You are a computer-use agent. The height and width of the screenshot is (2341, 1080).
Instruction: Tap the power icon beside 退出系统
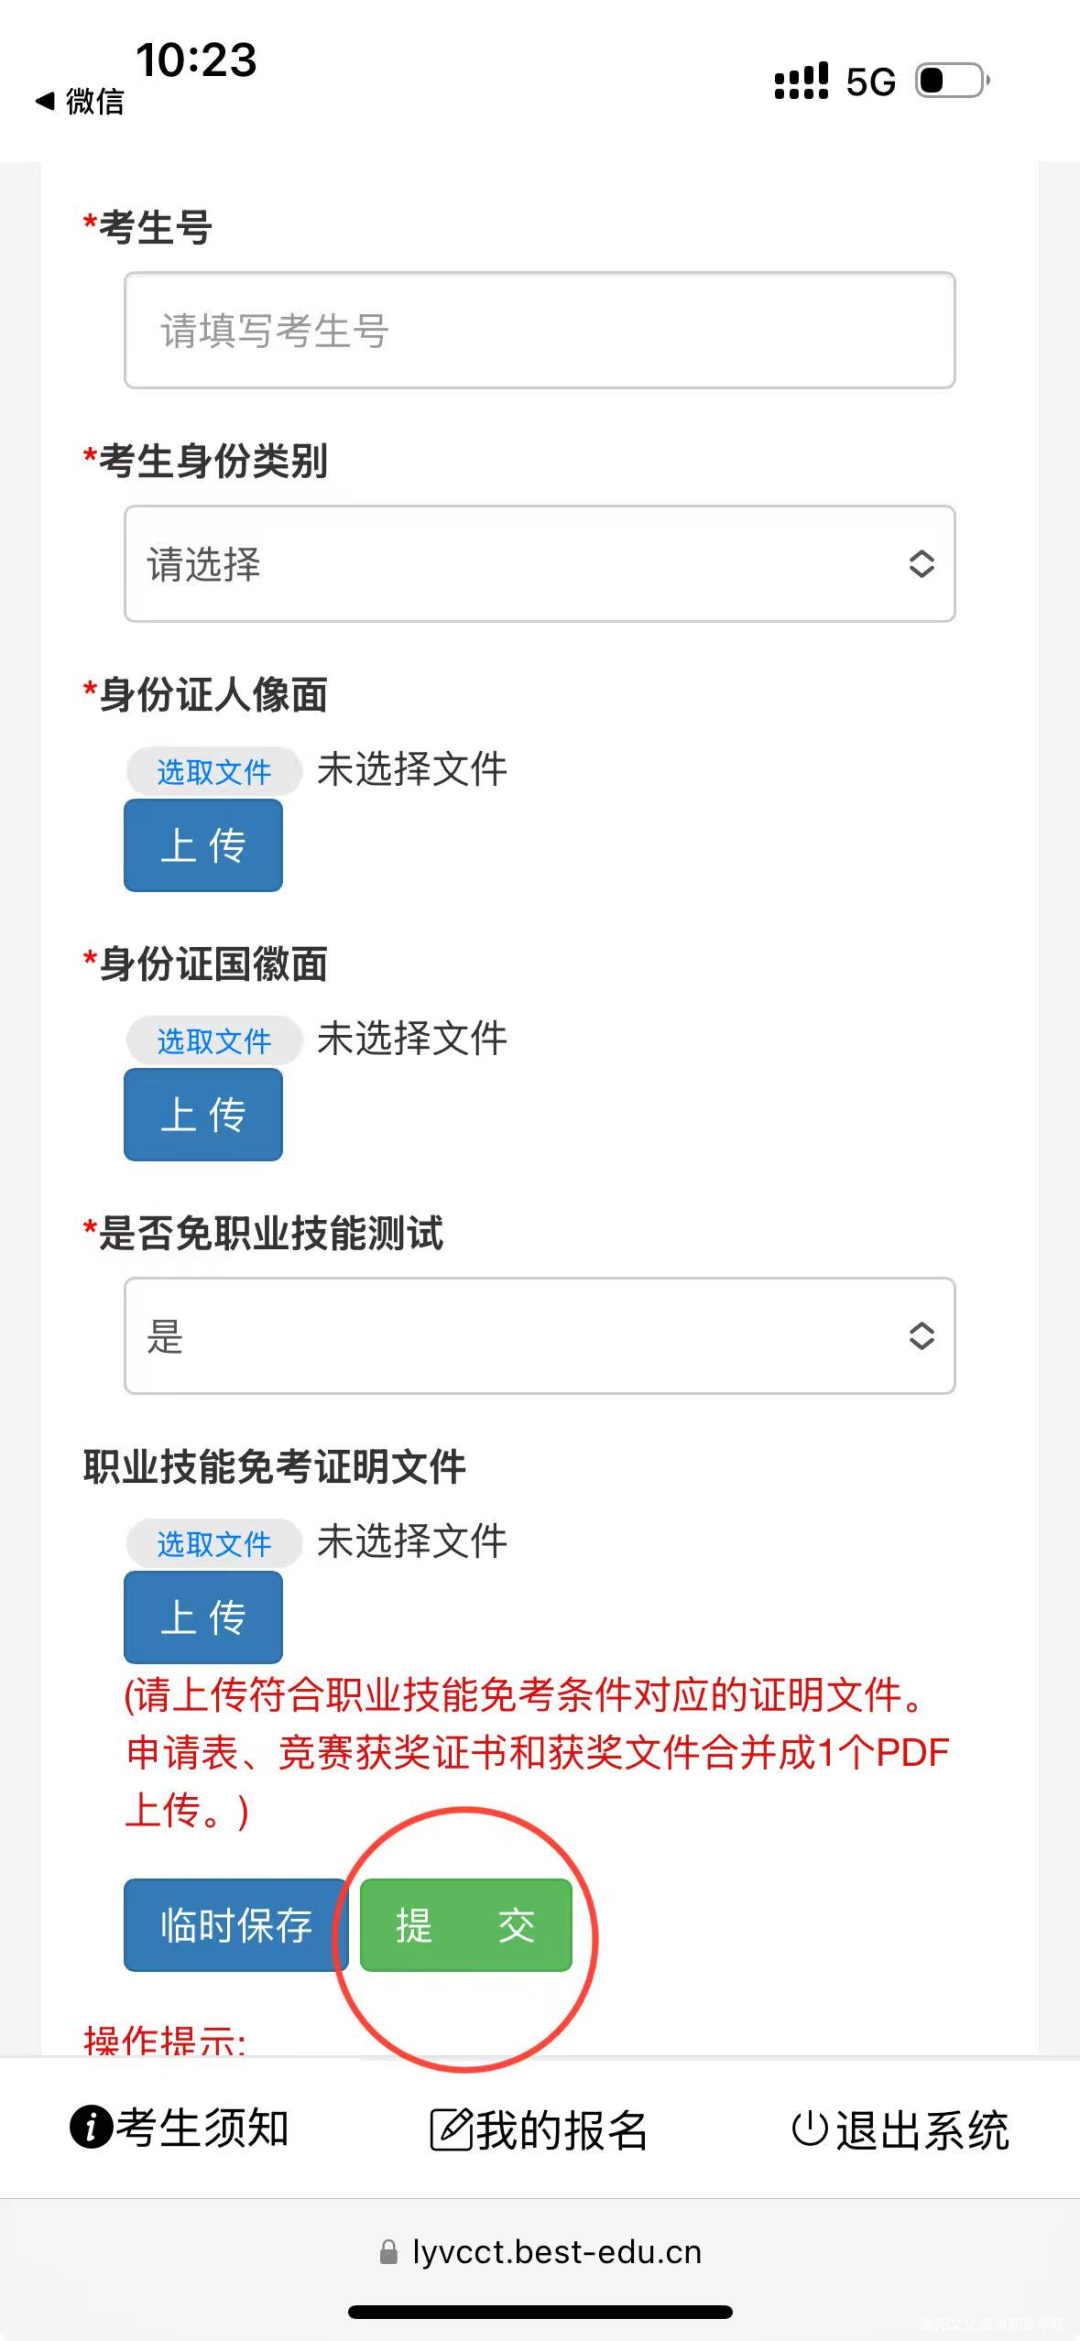[809, 2129]
